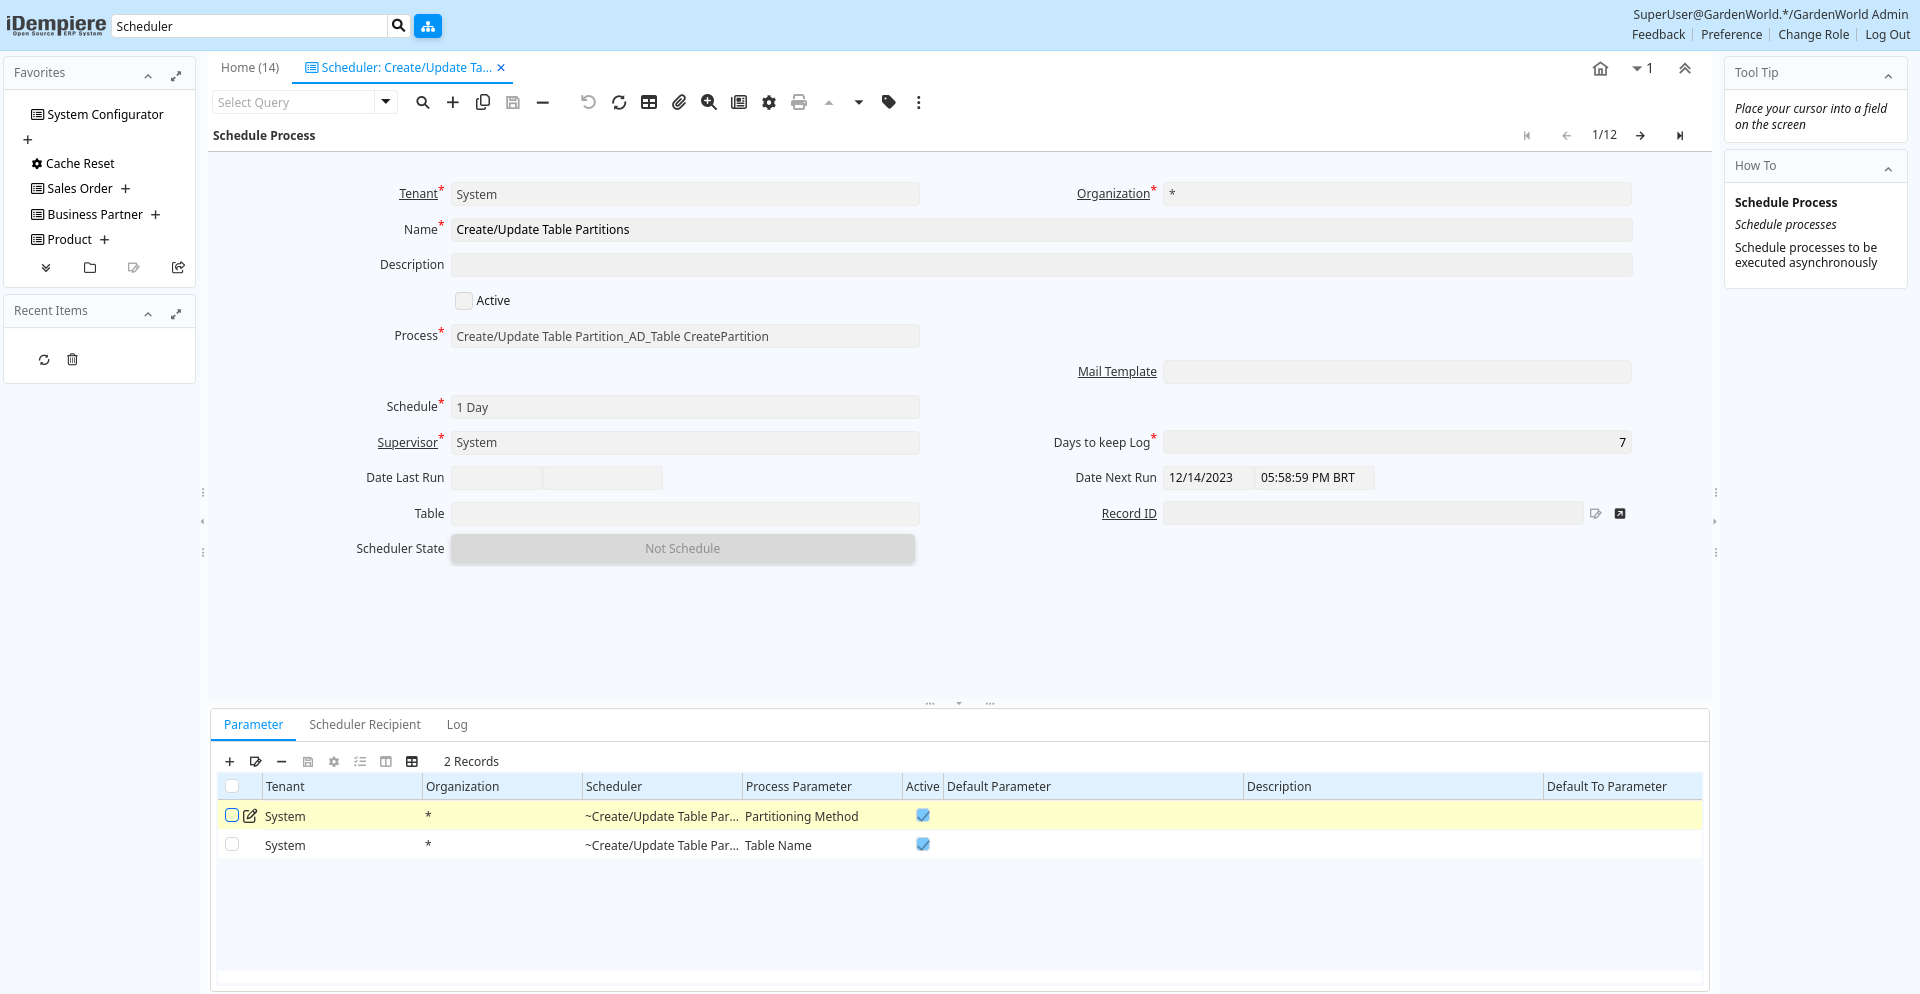Click the find record magnifier icon
This screenshot has width=1920, height=994.
[x=423, y=102]
